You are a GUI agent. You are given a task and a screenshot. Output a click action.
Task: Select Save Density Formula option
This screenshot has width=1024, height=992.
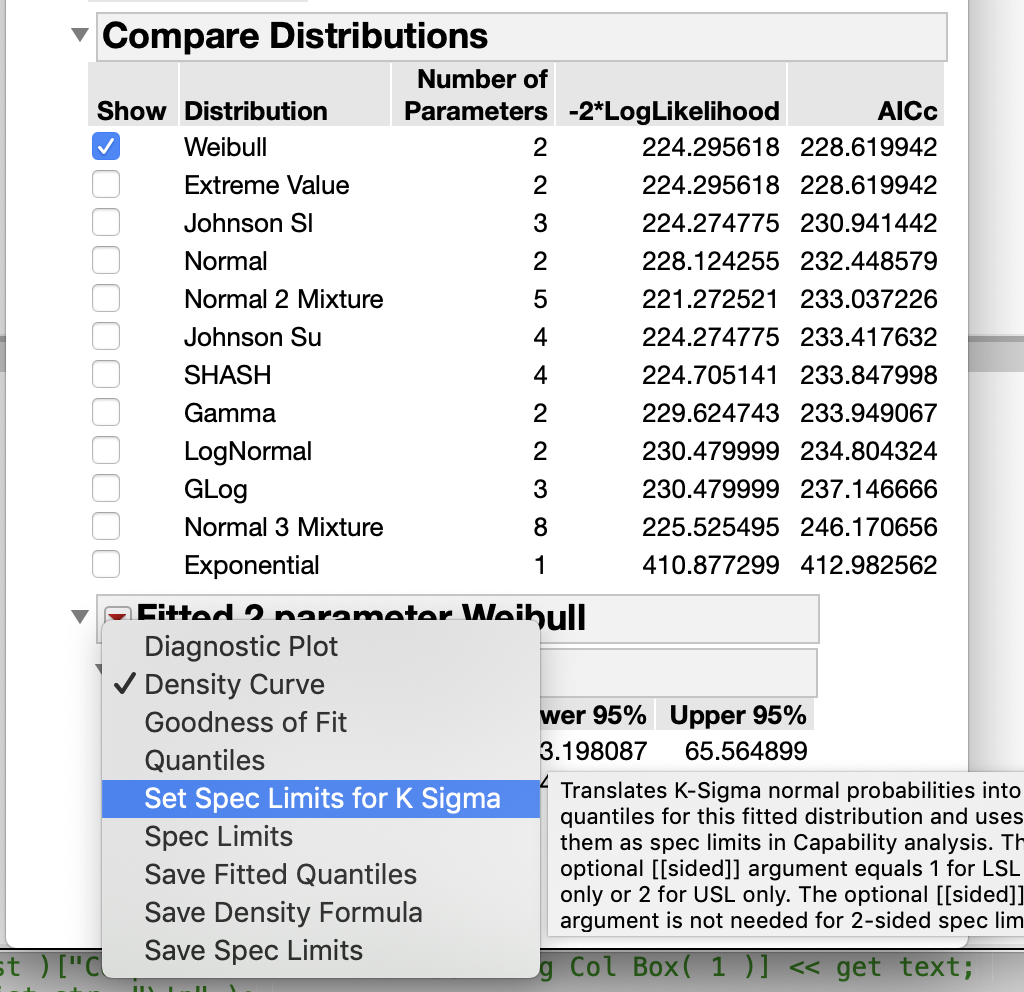pyautogui.click(x=283, y=913)
